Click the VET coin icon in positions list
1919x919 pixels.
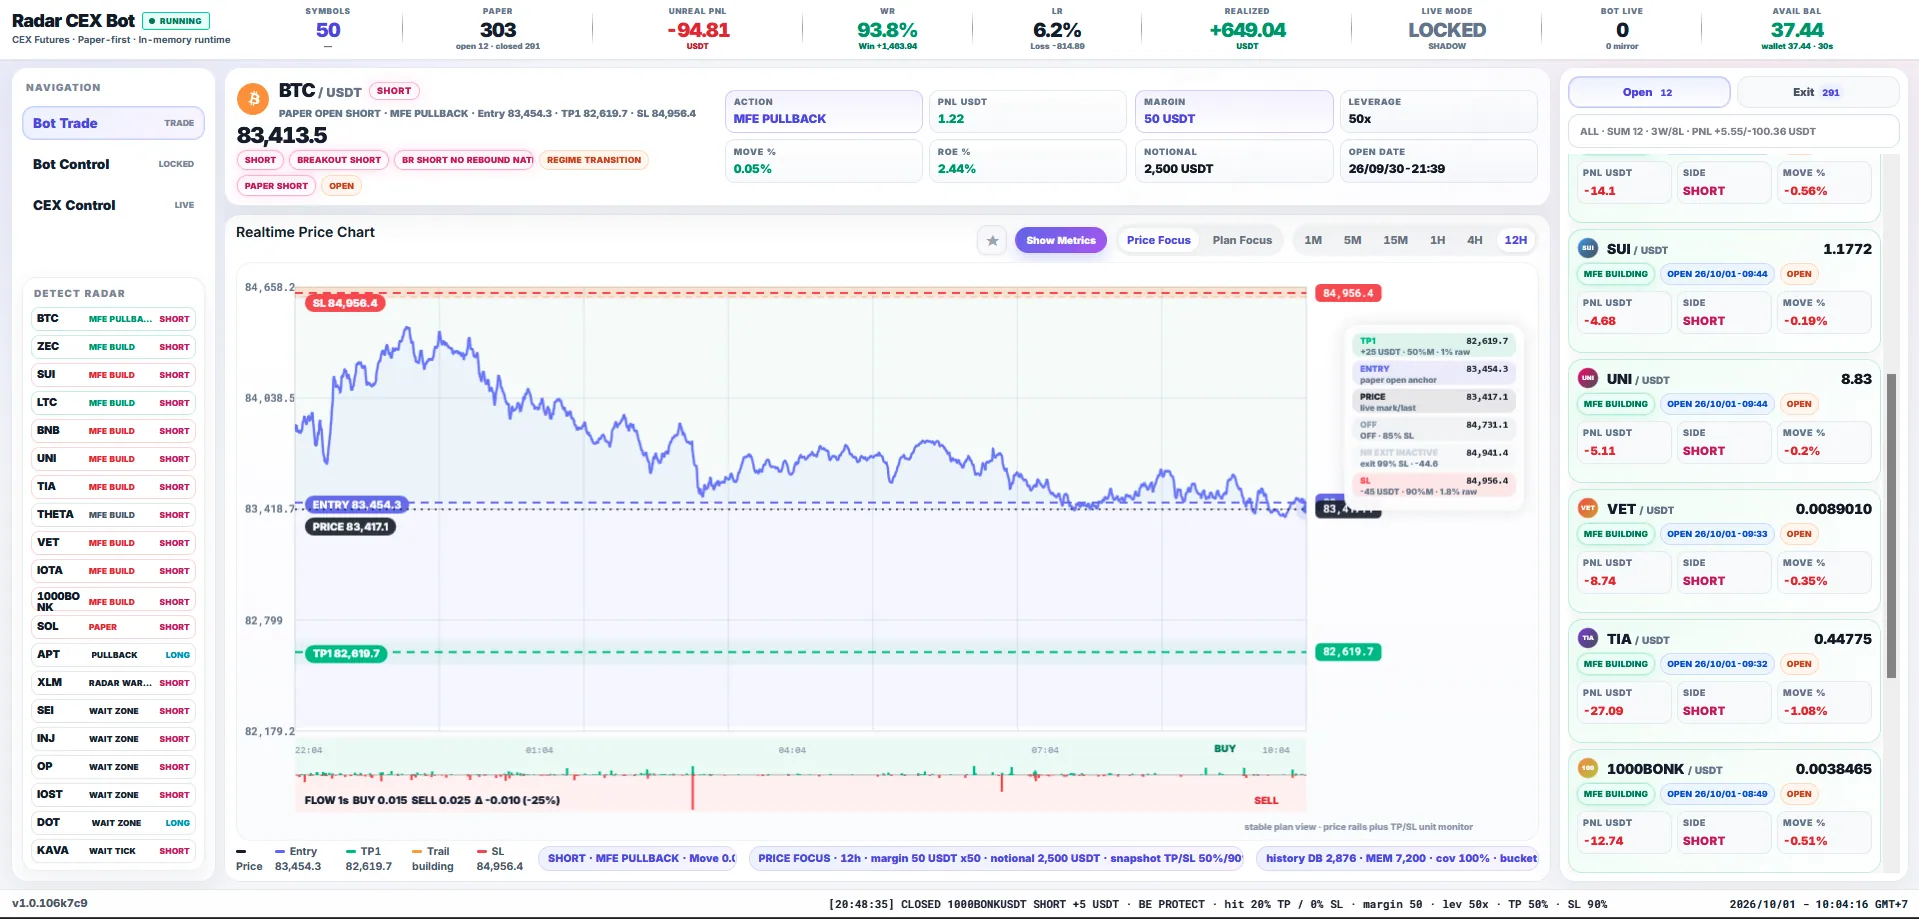(1588, 508)
